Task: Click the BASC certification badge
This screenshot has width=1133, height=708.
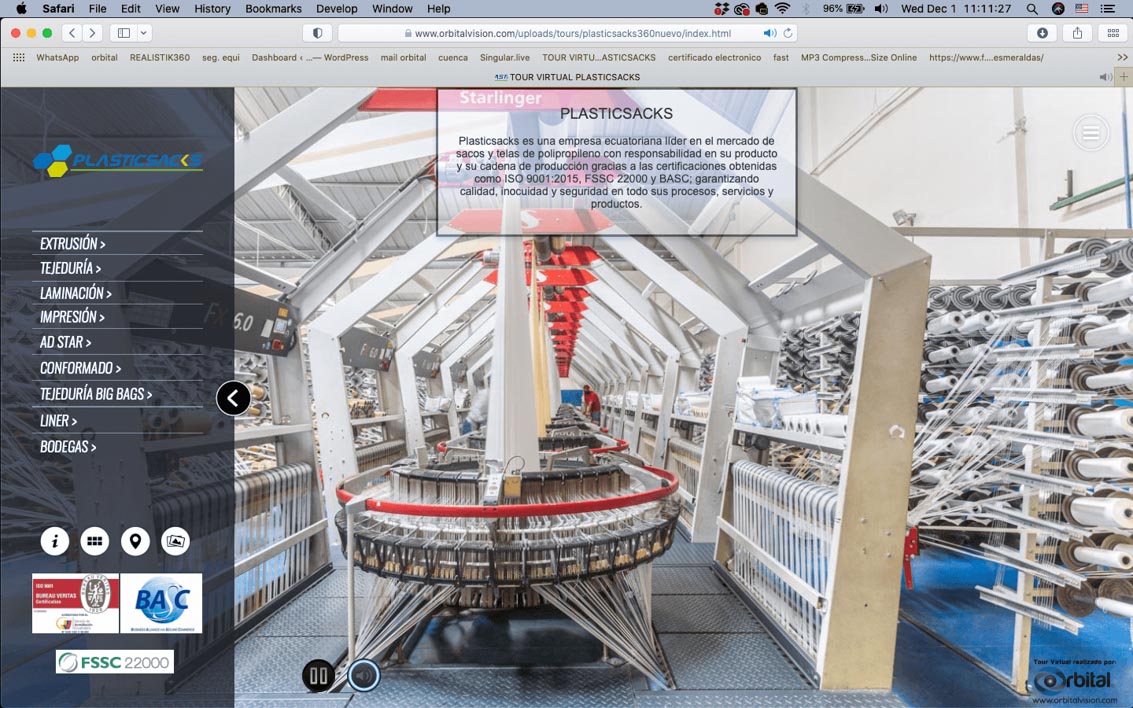Action: 161,603
